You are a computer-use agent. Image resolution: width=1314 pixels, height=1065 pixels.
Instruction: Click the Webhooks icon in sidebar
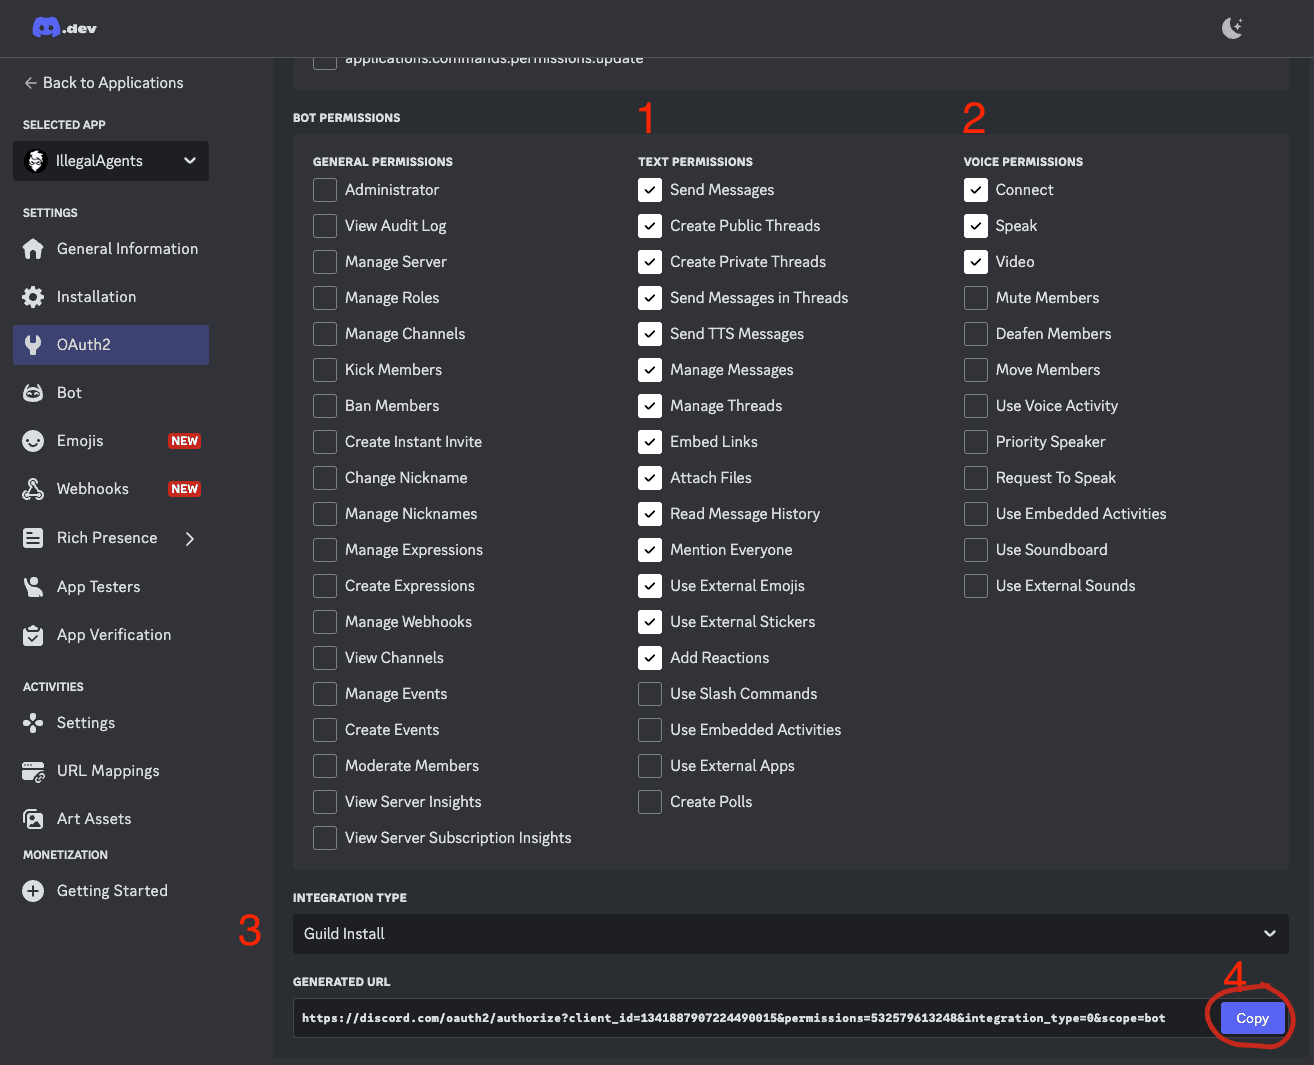click(x=33, y=489)
